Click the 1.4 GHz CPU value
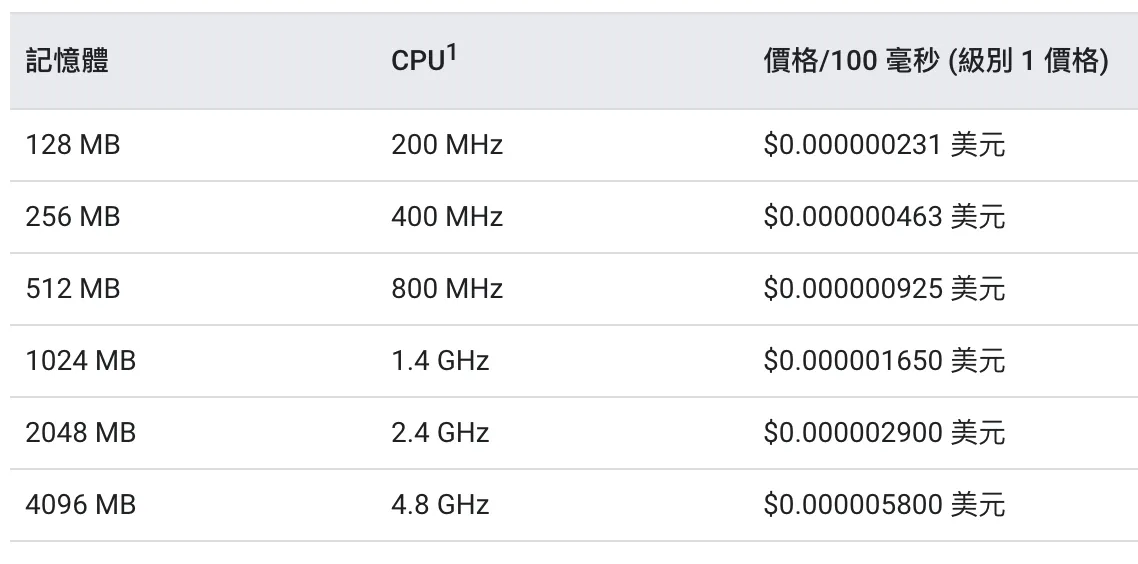This screenshot has width=1138, height=564. pos(440,361)
